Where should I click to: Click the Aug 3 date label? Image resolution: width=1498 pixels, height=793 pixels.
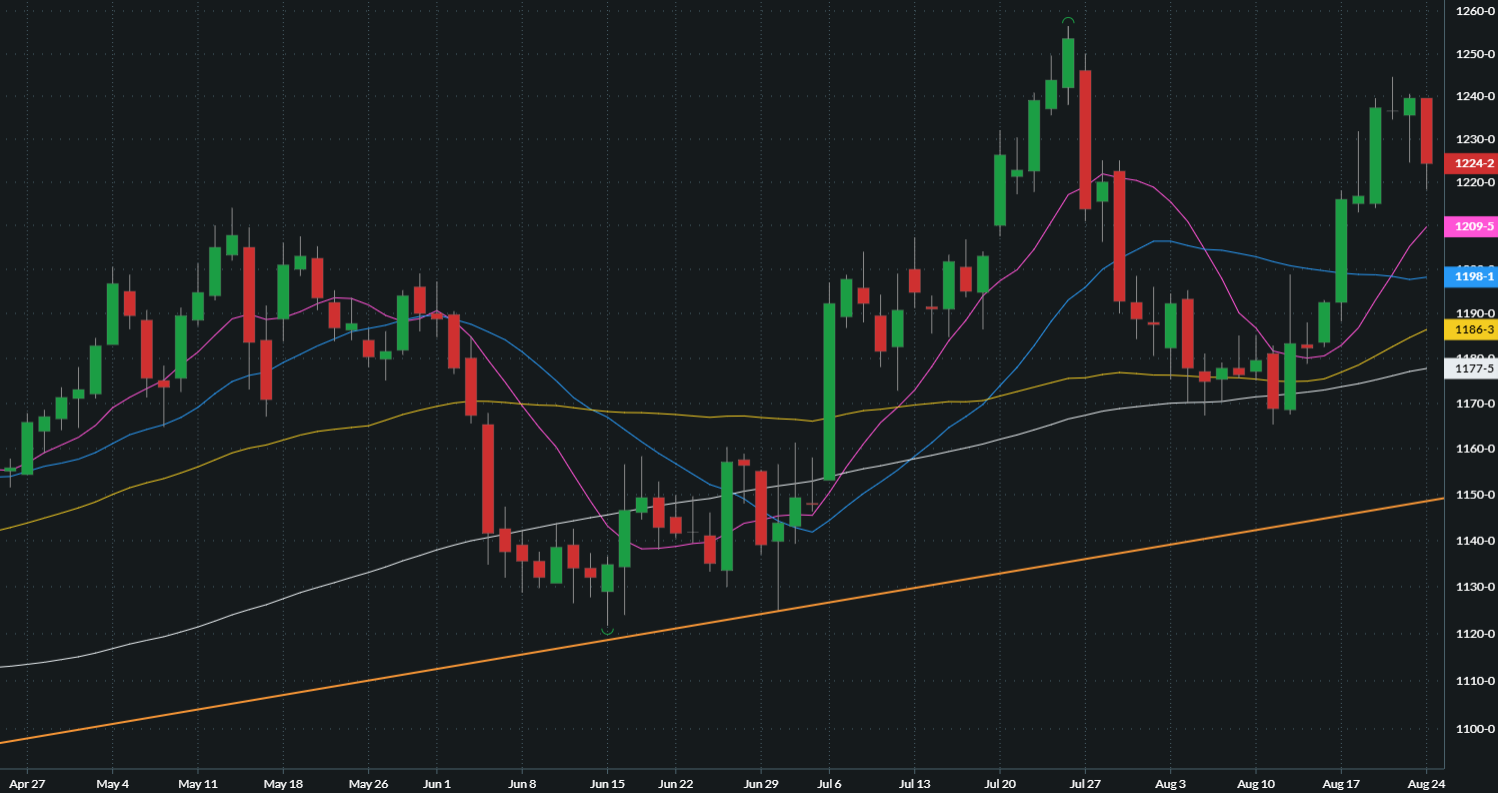click(x=1169, y=783)
